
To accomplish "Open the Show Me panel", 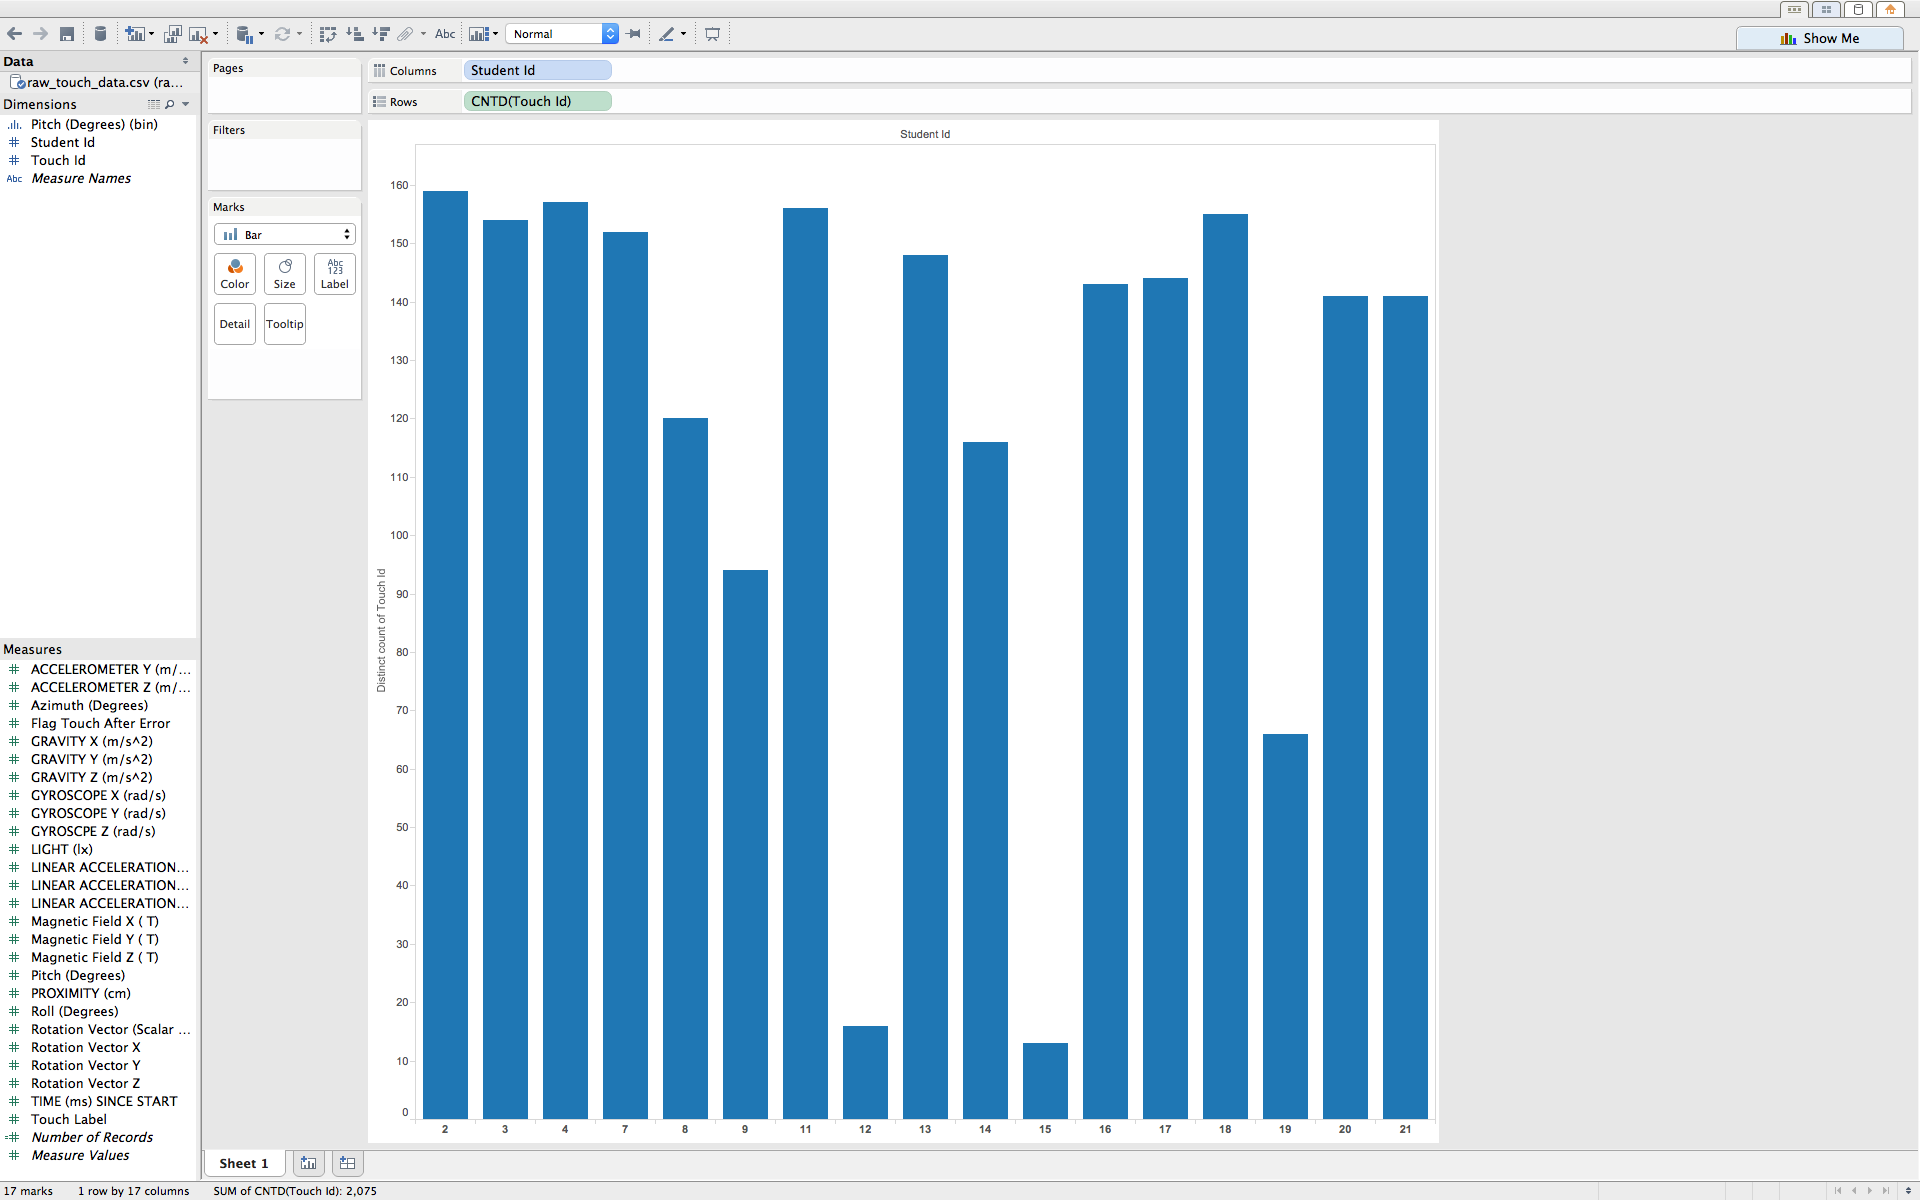I will pos(1819,38).
